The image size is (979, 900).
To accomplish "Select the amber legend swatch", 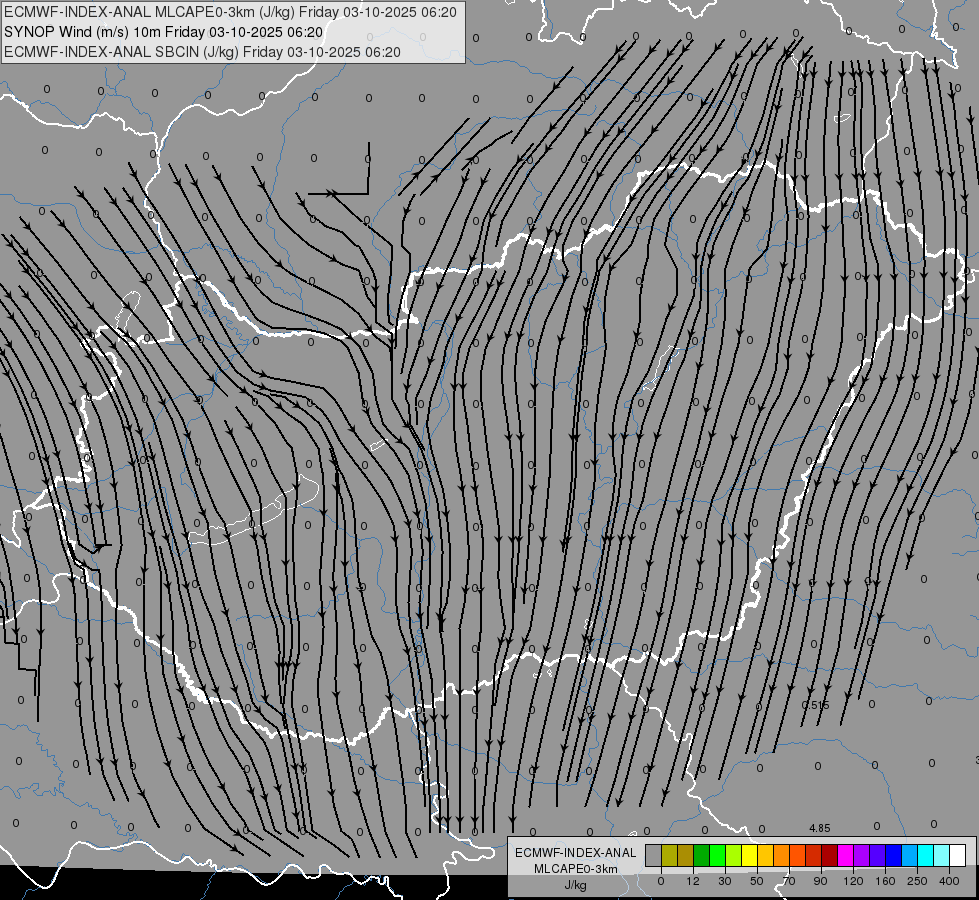I will click(x=766, y=855).
